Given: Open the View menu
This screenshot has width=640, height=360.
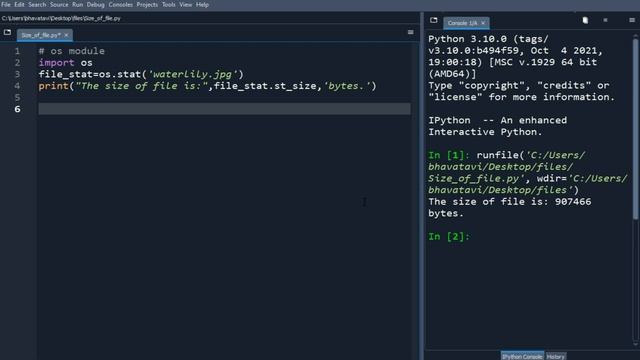Looking at the screenshot, I should pyautogui.click(x=186, y=5).
